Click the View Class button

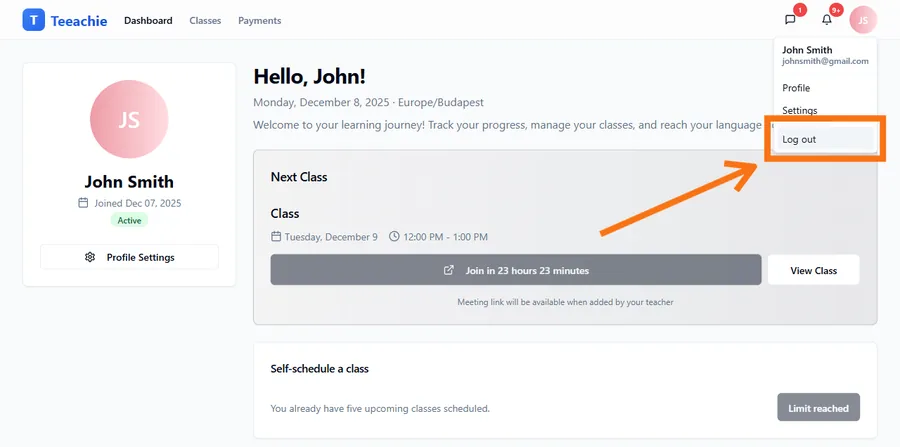tap(813, 270)
